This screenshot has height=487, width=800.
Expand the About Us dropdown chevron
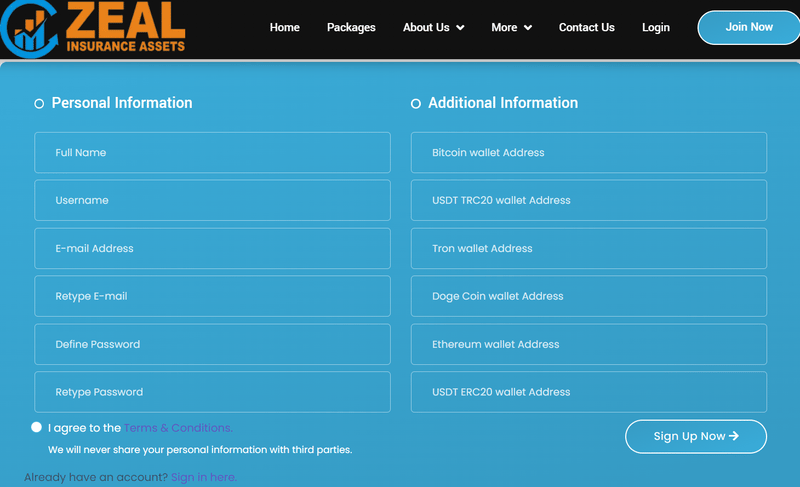click(460, 28)
